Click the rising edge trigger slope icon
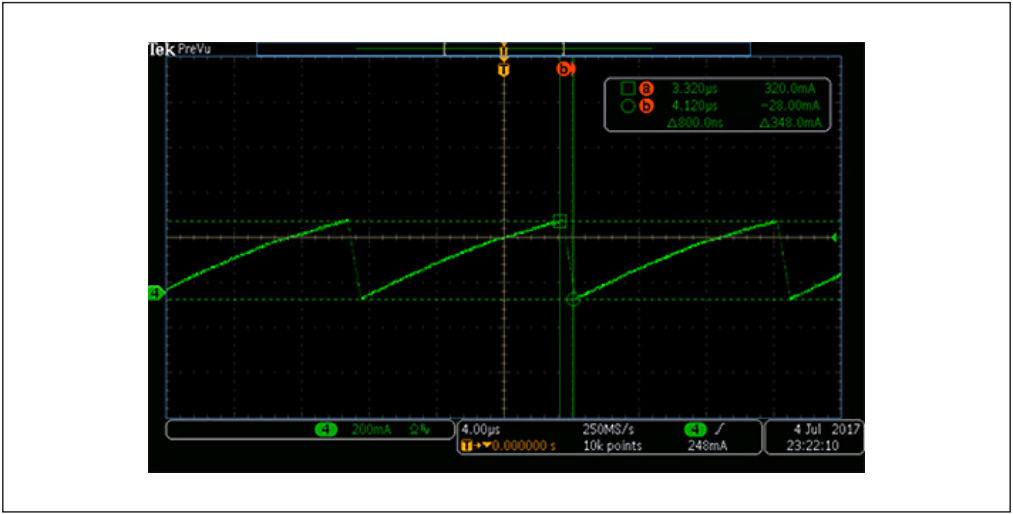The width and height of the screenshot is (1013, 514). [722, 429]
